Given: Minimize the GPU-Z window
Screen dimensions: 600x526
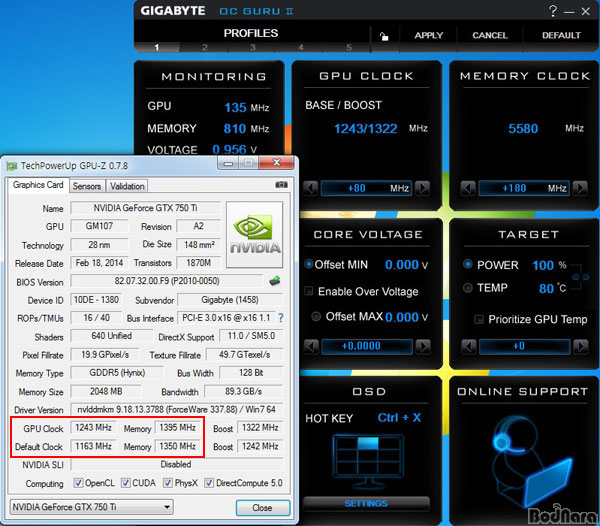Looking at the screenshot, I should pyautogui.click(x=228, y=163).
